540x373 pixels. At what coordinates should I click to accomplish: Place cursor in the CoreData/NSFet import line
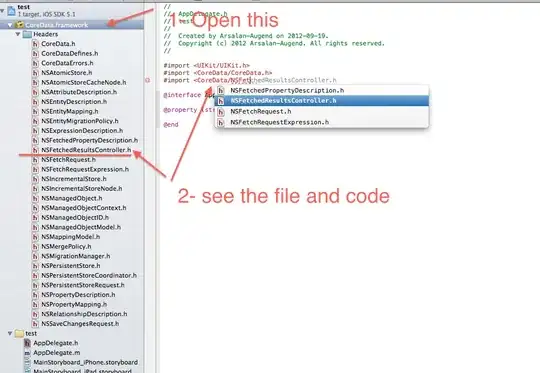(x=250, y=80)
